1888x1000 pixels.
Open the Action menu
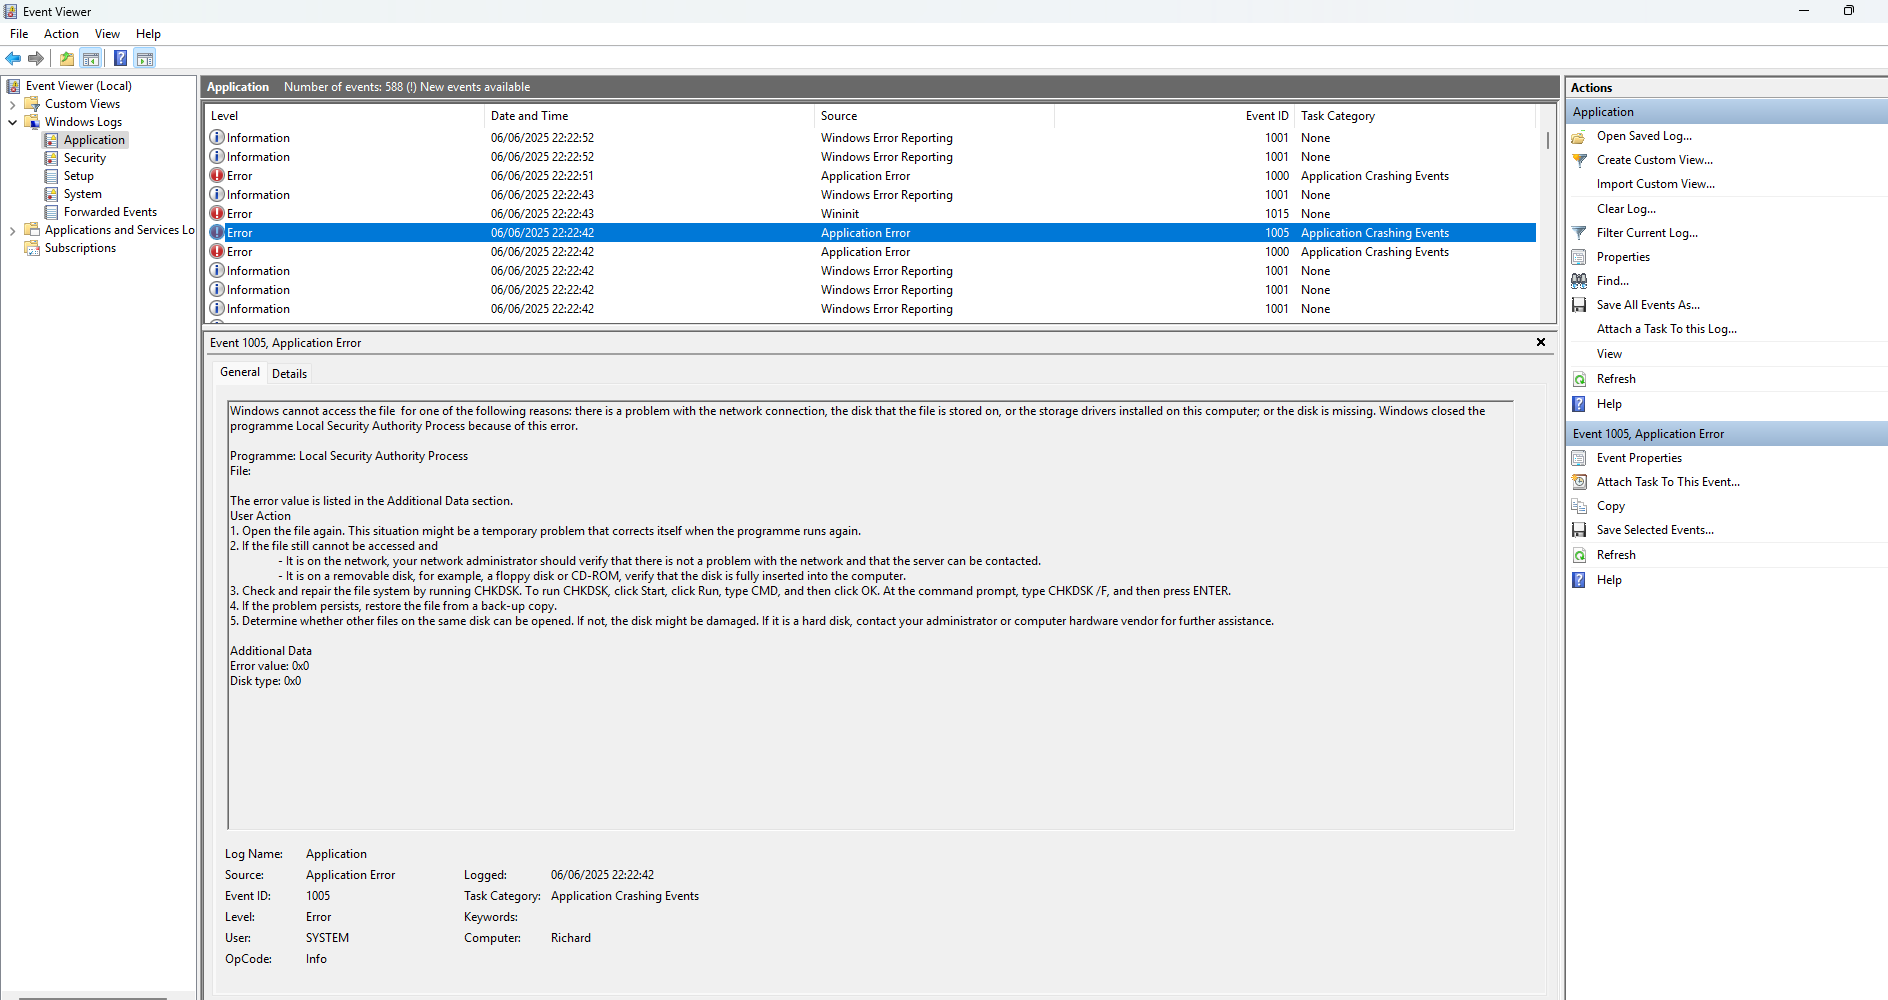(x=61, y=34)
